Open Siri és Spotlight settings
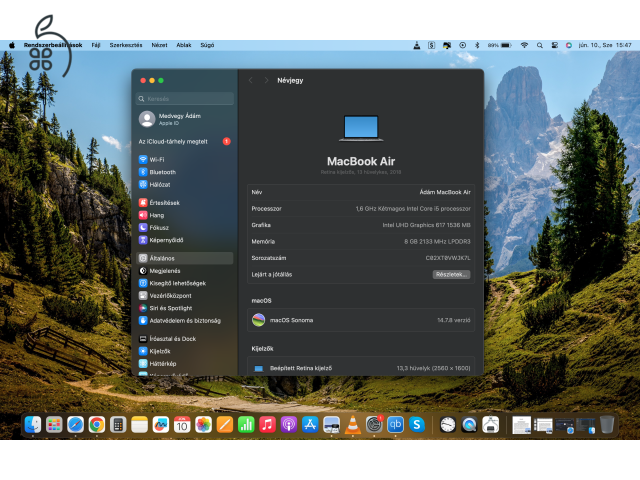 [184, 308]
